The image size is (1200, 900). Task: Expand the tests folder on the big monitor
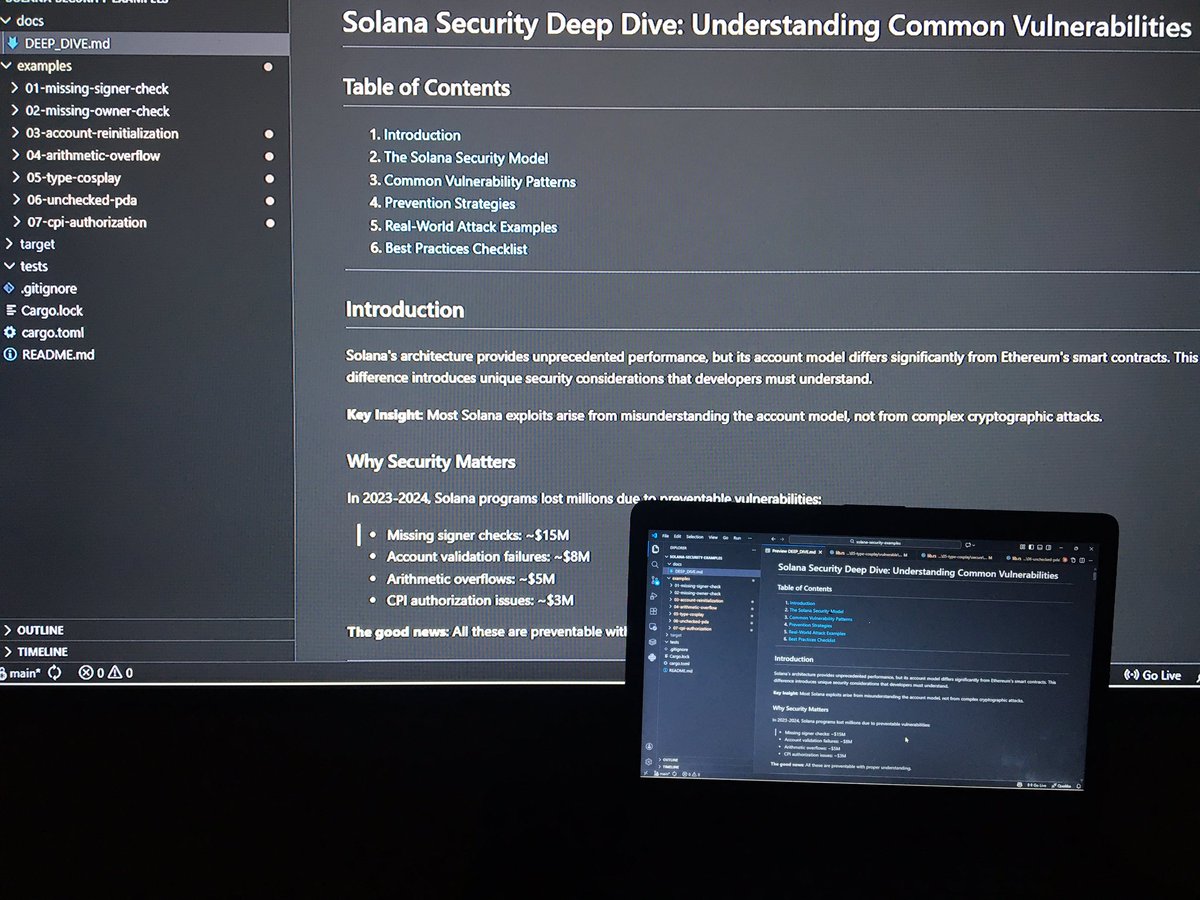10,266
